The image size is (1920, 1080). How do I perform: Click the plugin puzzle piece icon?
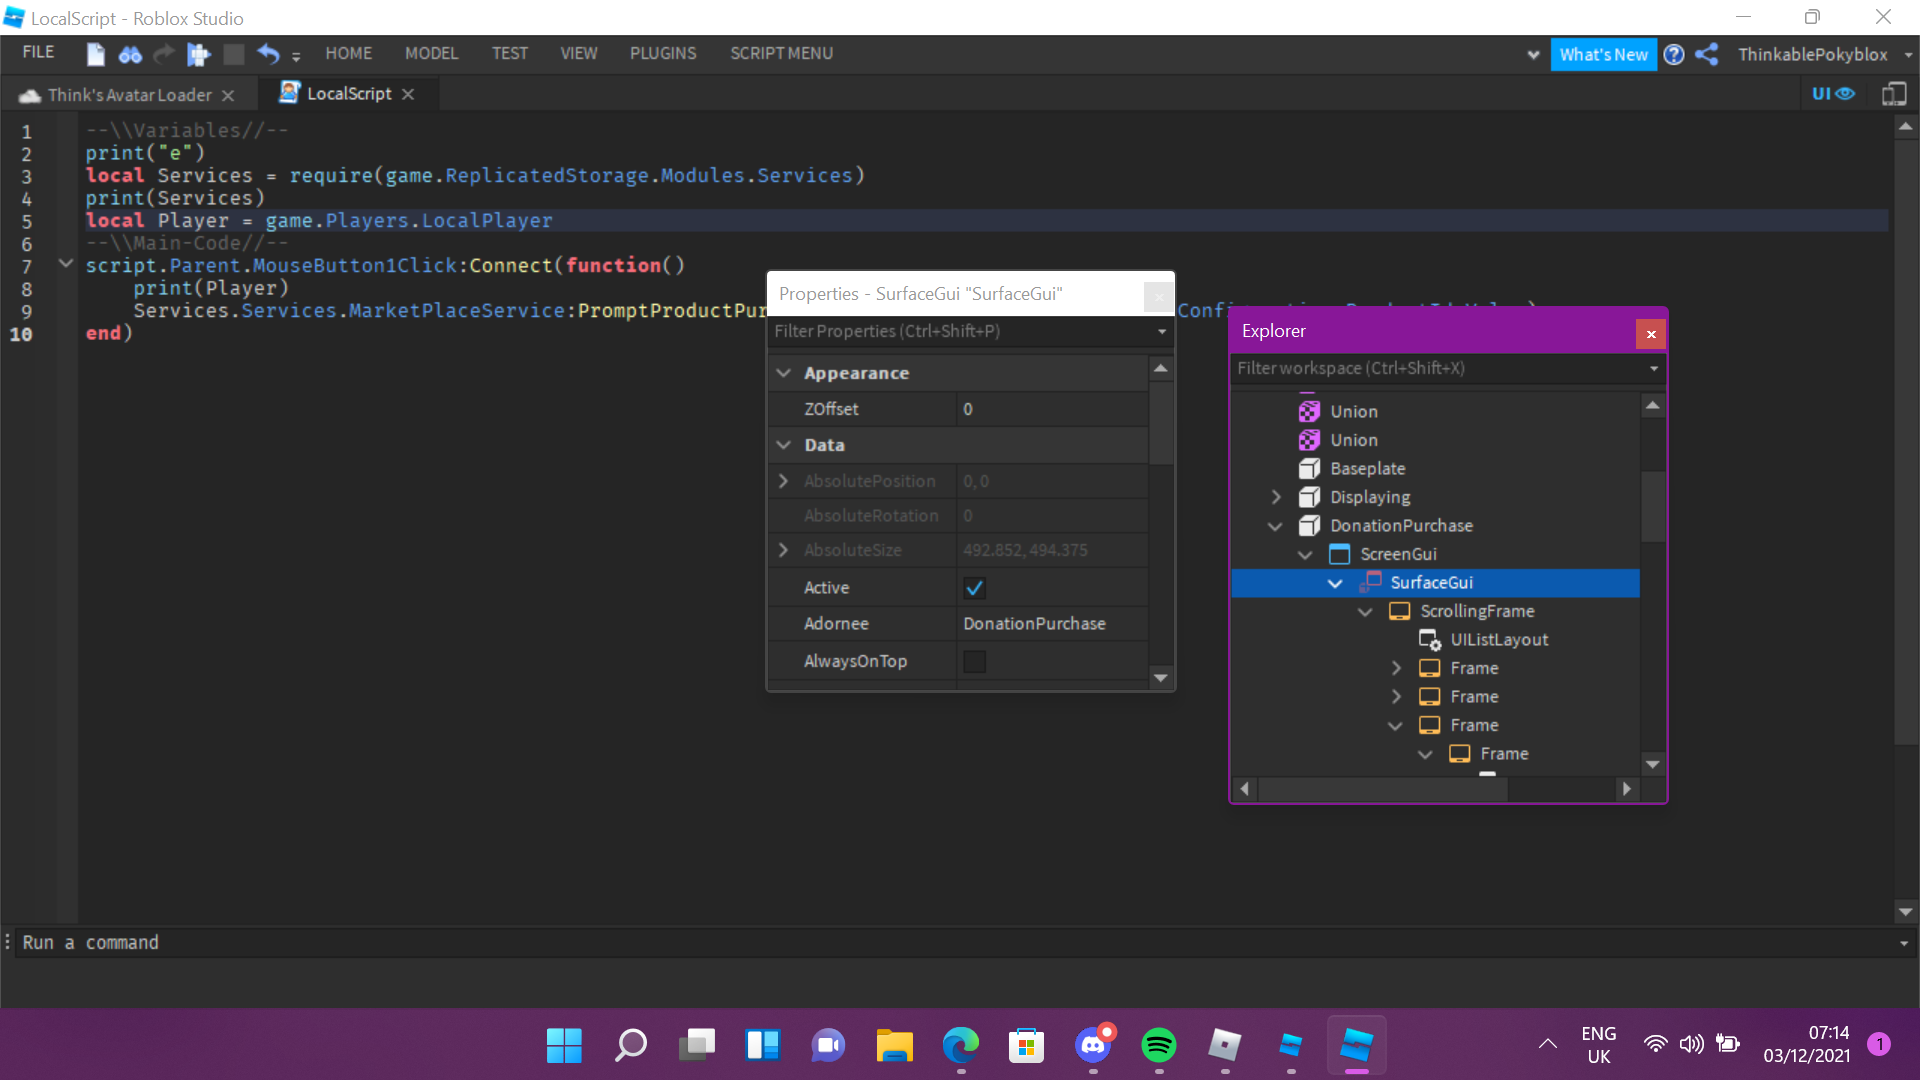pyautogui.click(x=198, y=54)
